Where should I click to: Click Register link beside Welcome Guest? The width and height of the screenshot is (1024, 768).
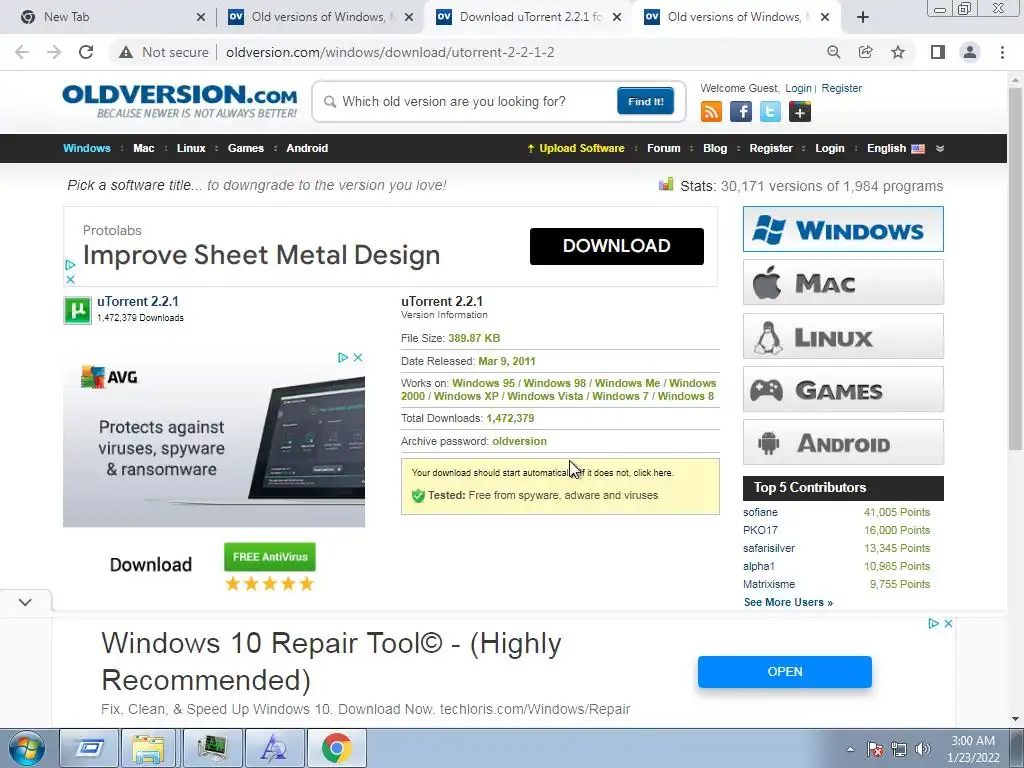pyautogui.click(x=841, y=88)
